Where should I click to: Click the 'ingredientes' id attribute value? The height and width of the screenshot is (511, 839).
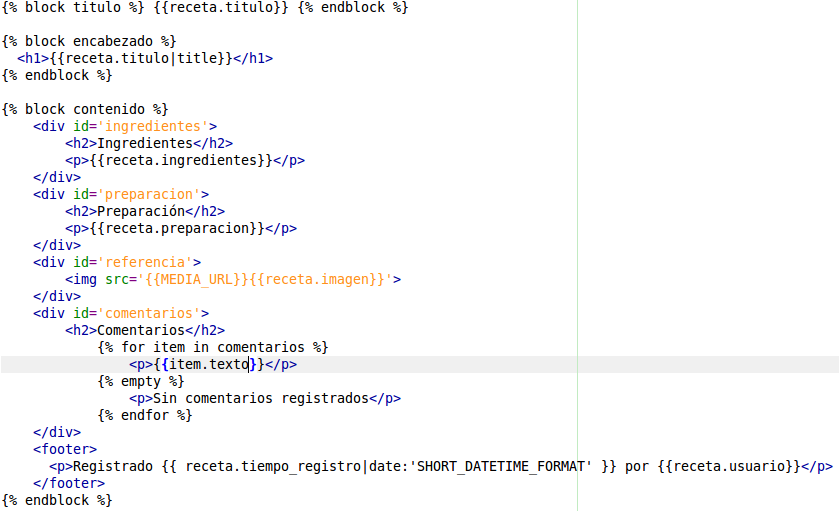coord(152,126)
